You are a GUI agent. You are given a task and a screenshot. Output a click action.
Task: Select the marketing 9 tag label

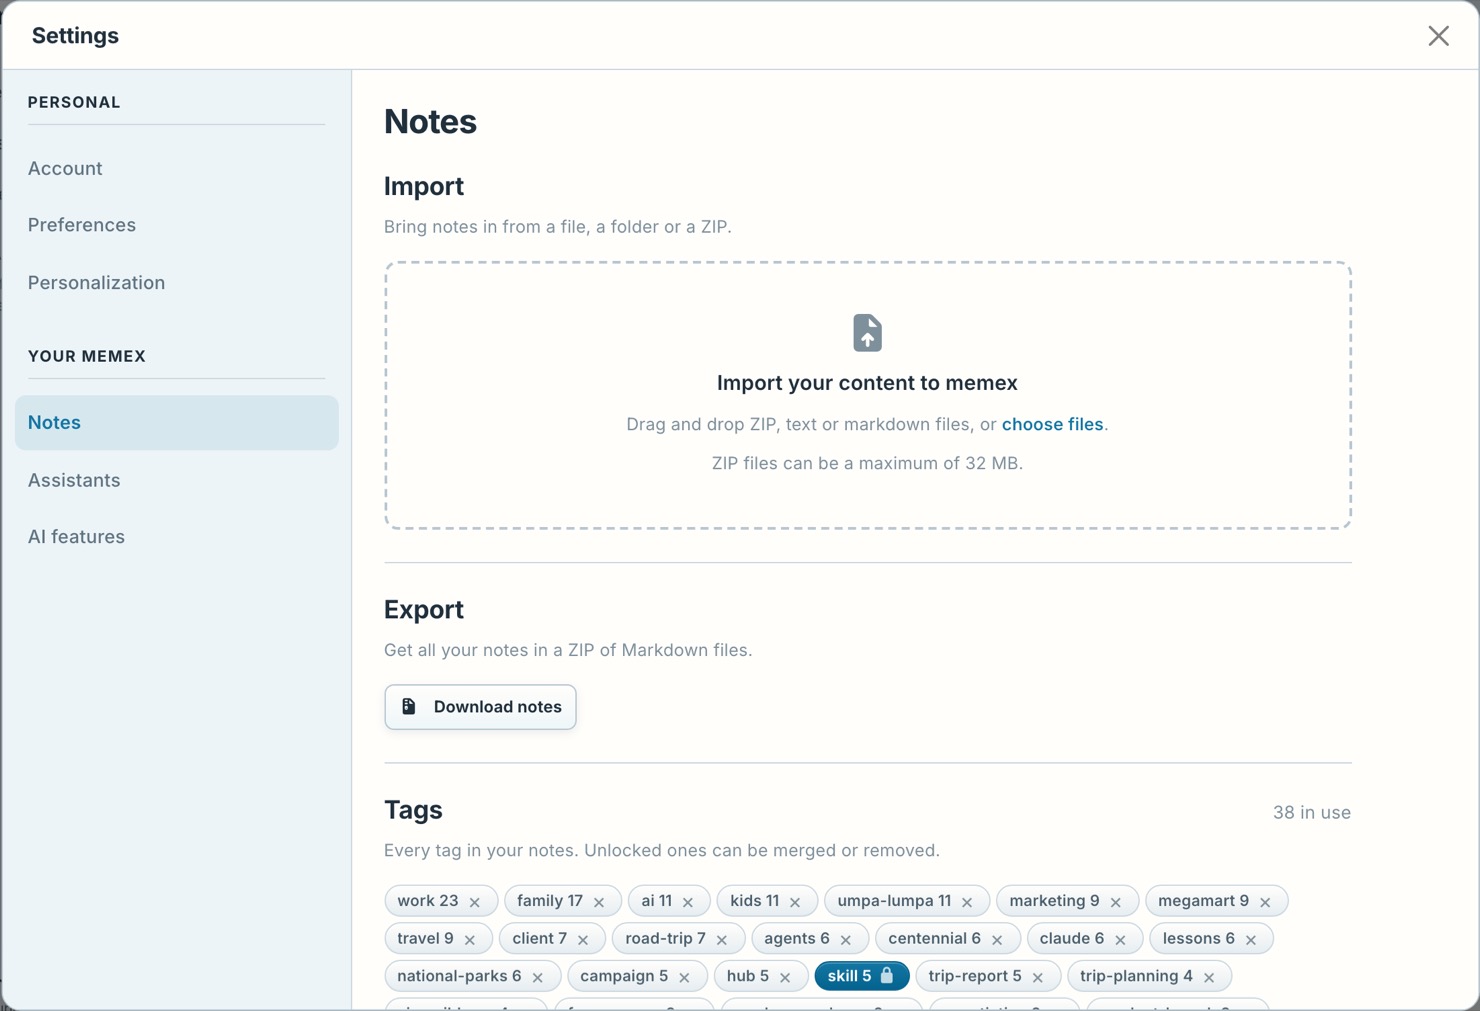[1054, 901]
